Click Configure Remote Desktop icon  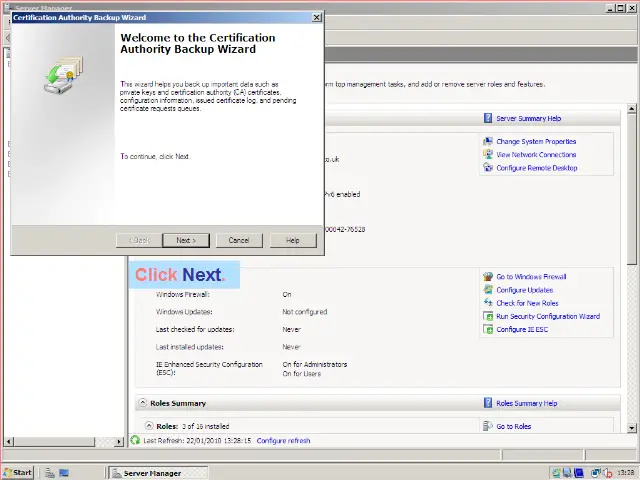488,167
